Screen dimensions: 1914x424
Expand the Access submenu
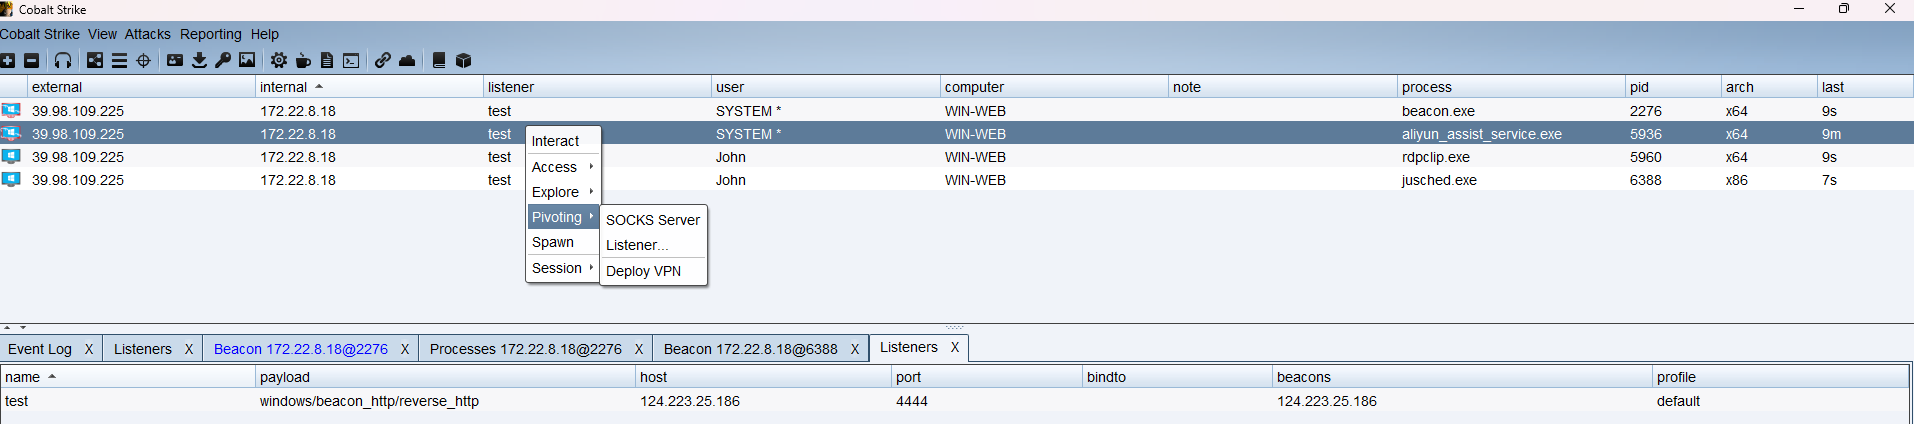(562, 167)
